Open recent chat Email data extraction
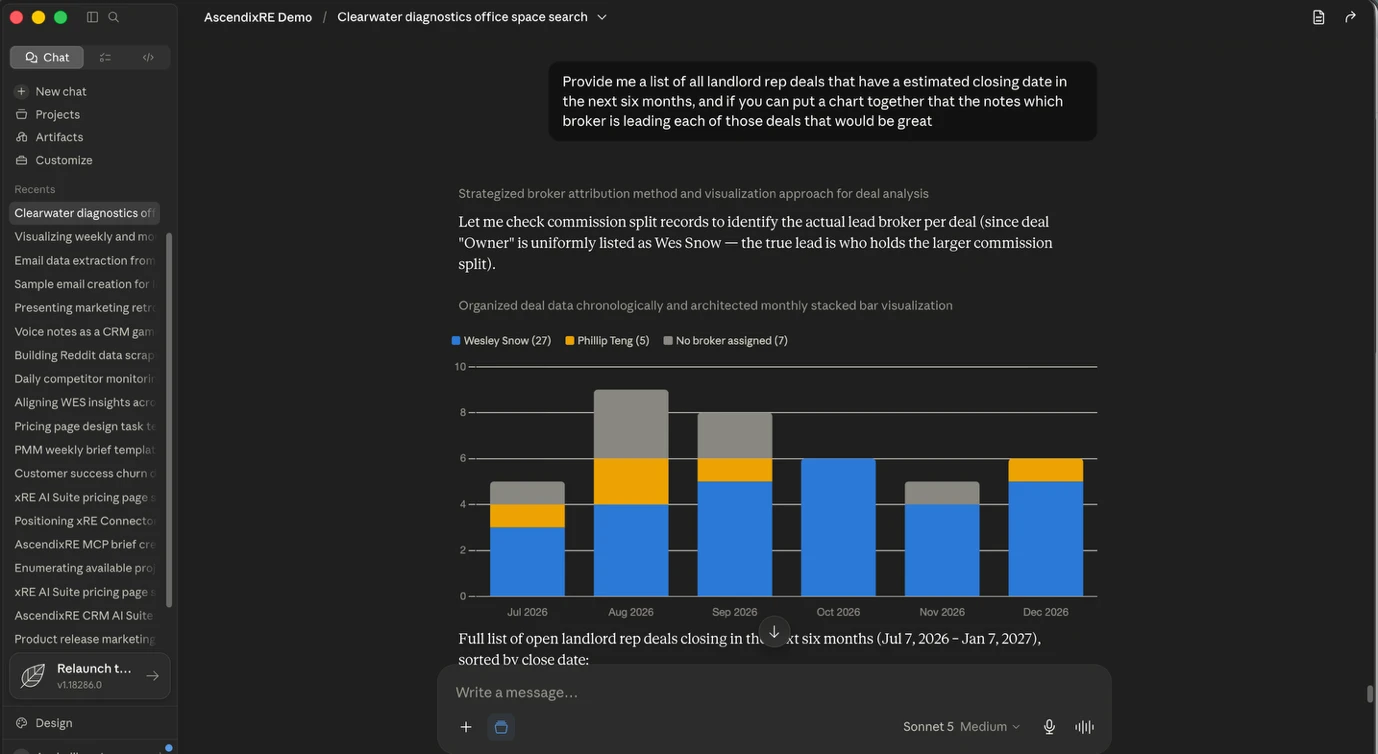This screenshot has height=754, width=1378. 84,260
